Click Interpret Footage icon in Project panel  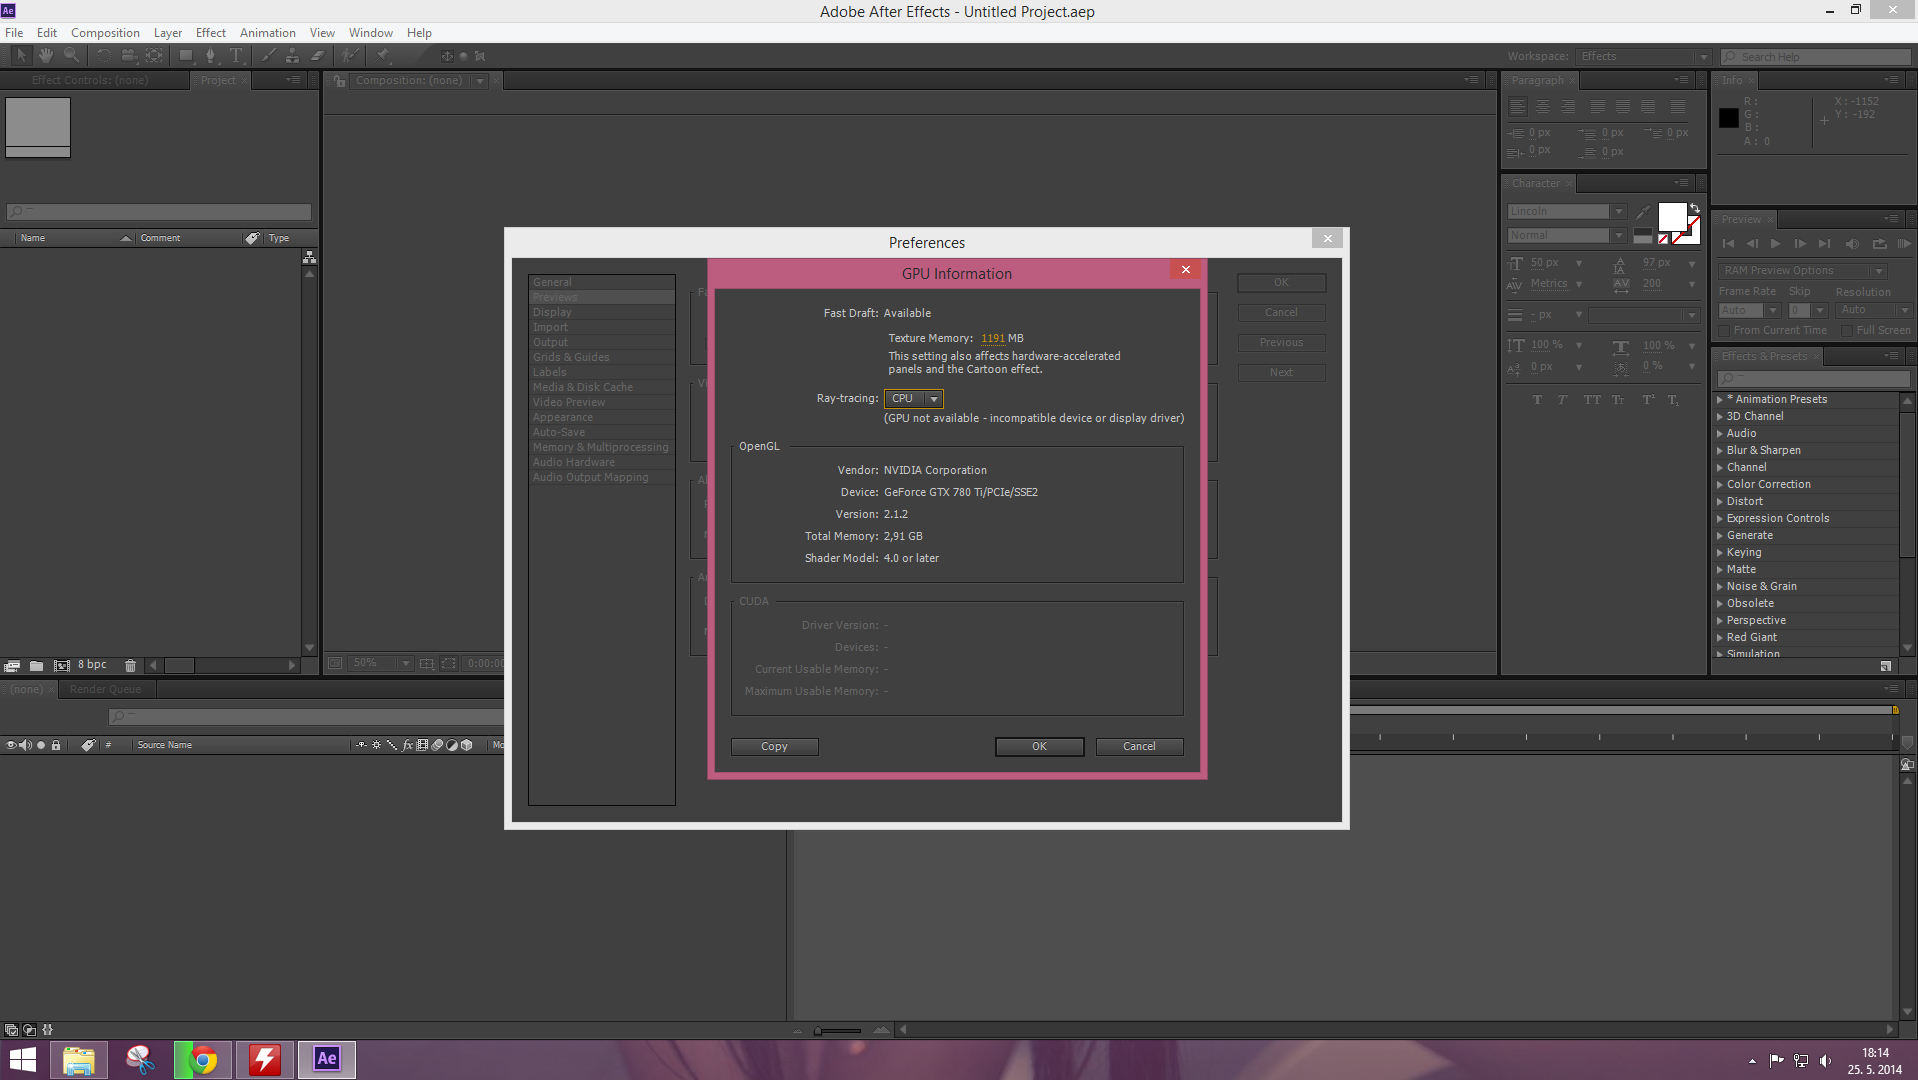(12, 665)
